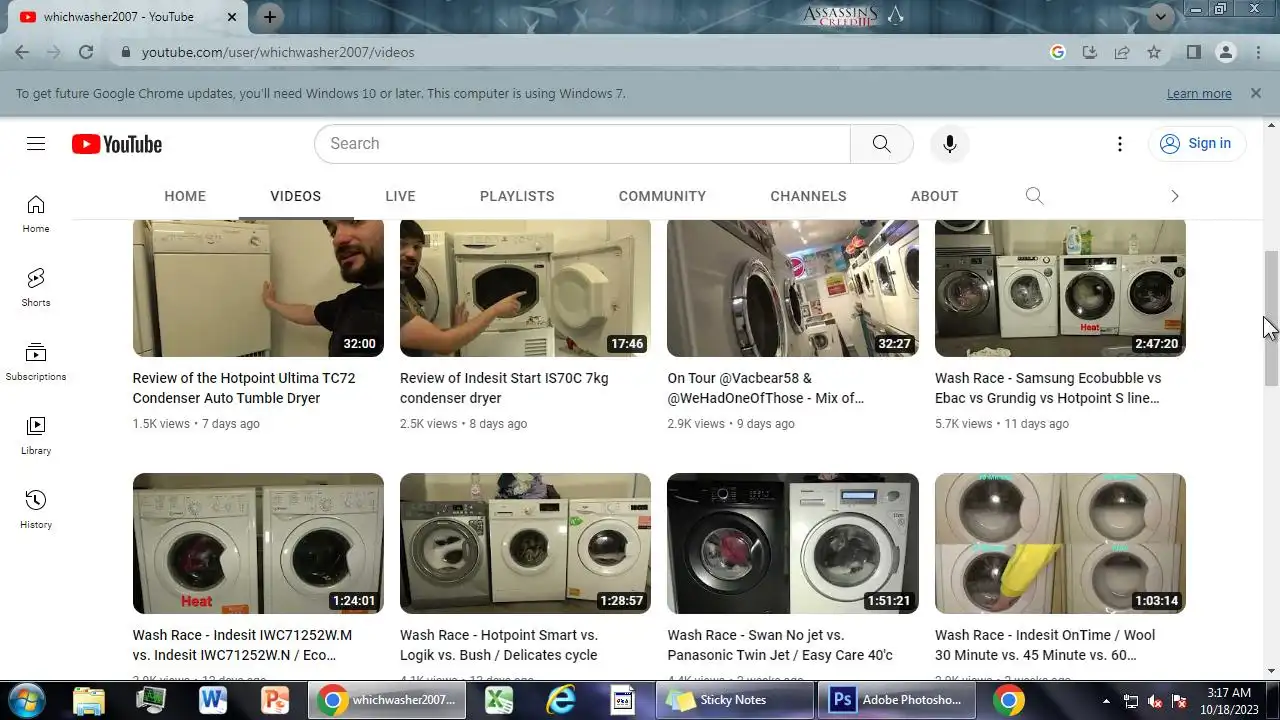The height and width of the screenshot is (720, 1280).
Task: Open Library in sidebar
Action: [x=36, y=436]
